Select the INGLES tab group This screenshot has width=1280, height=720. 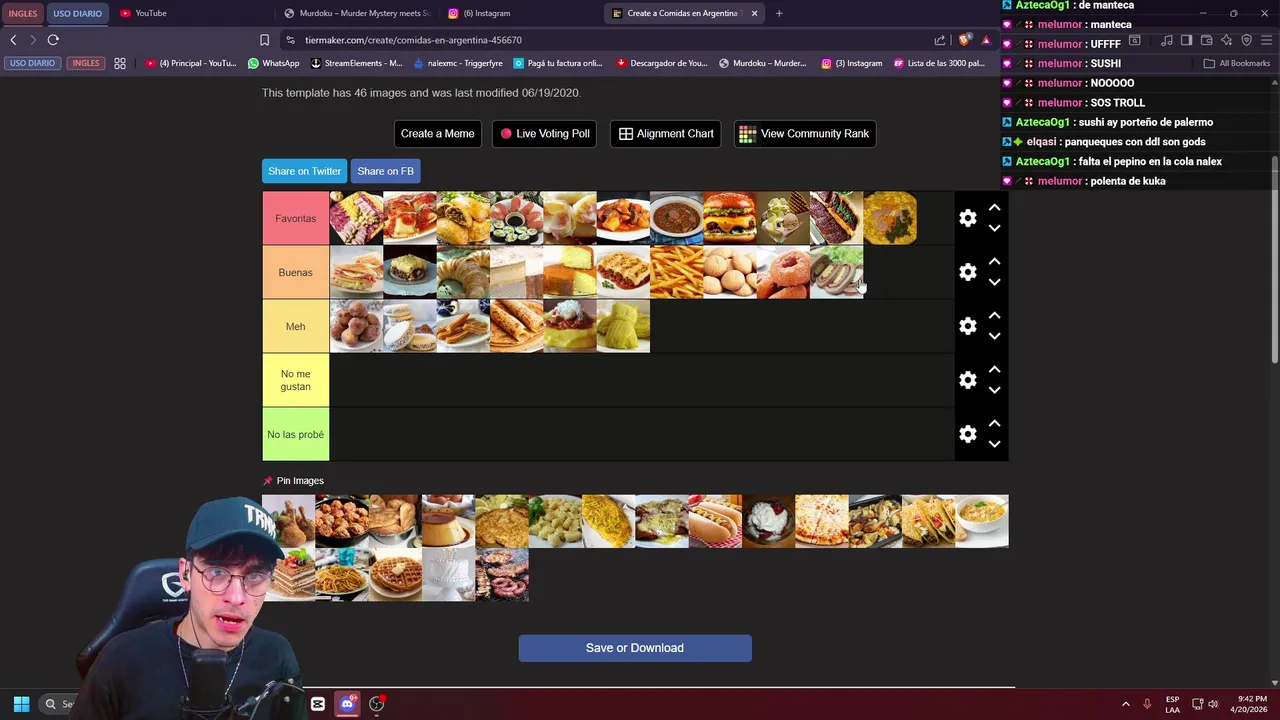click(x=22, y=13)
